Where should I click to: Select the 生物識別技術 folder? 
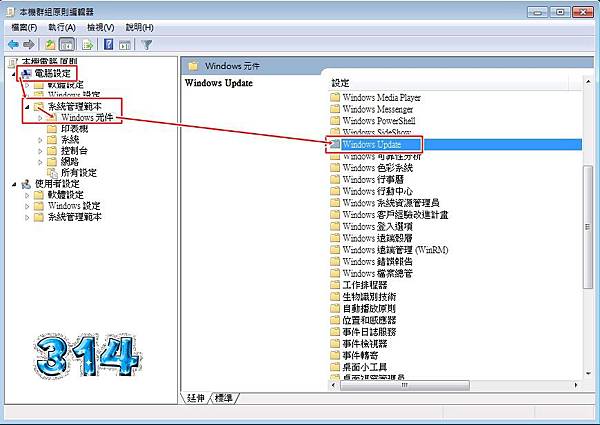(x=369, y=296)
